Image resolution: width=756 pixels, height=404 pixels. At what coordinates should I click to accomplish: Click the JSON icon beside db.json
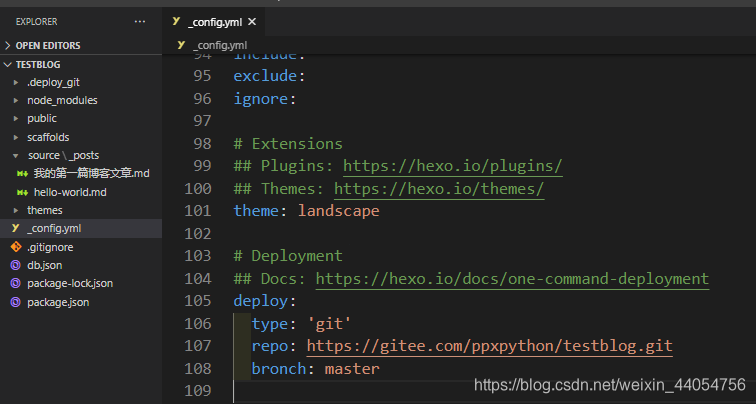pyautogui.click(x=16, y=265)
